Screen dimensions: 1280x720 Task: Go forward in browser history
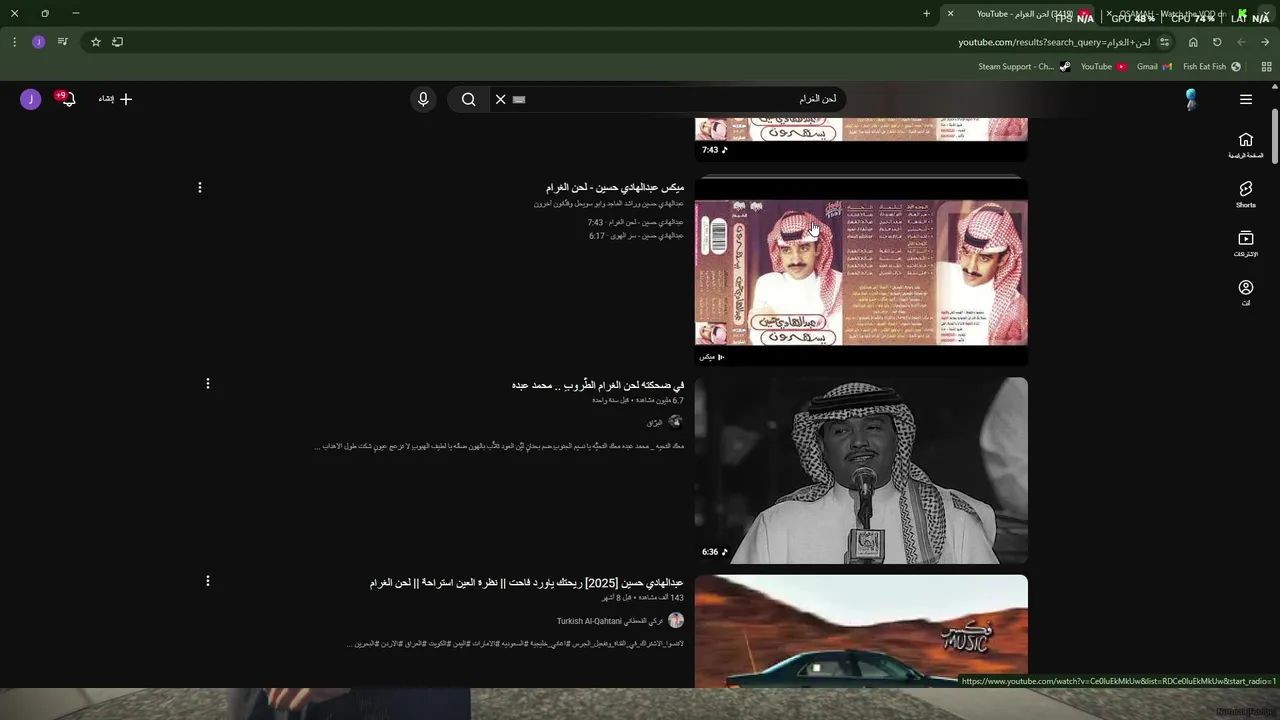tap(1241, 42)
